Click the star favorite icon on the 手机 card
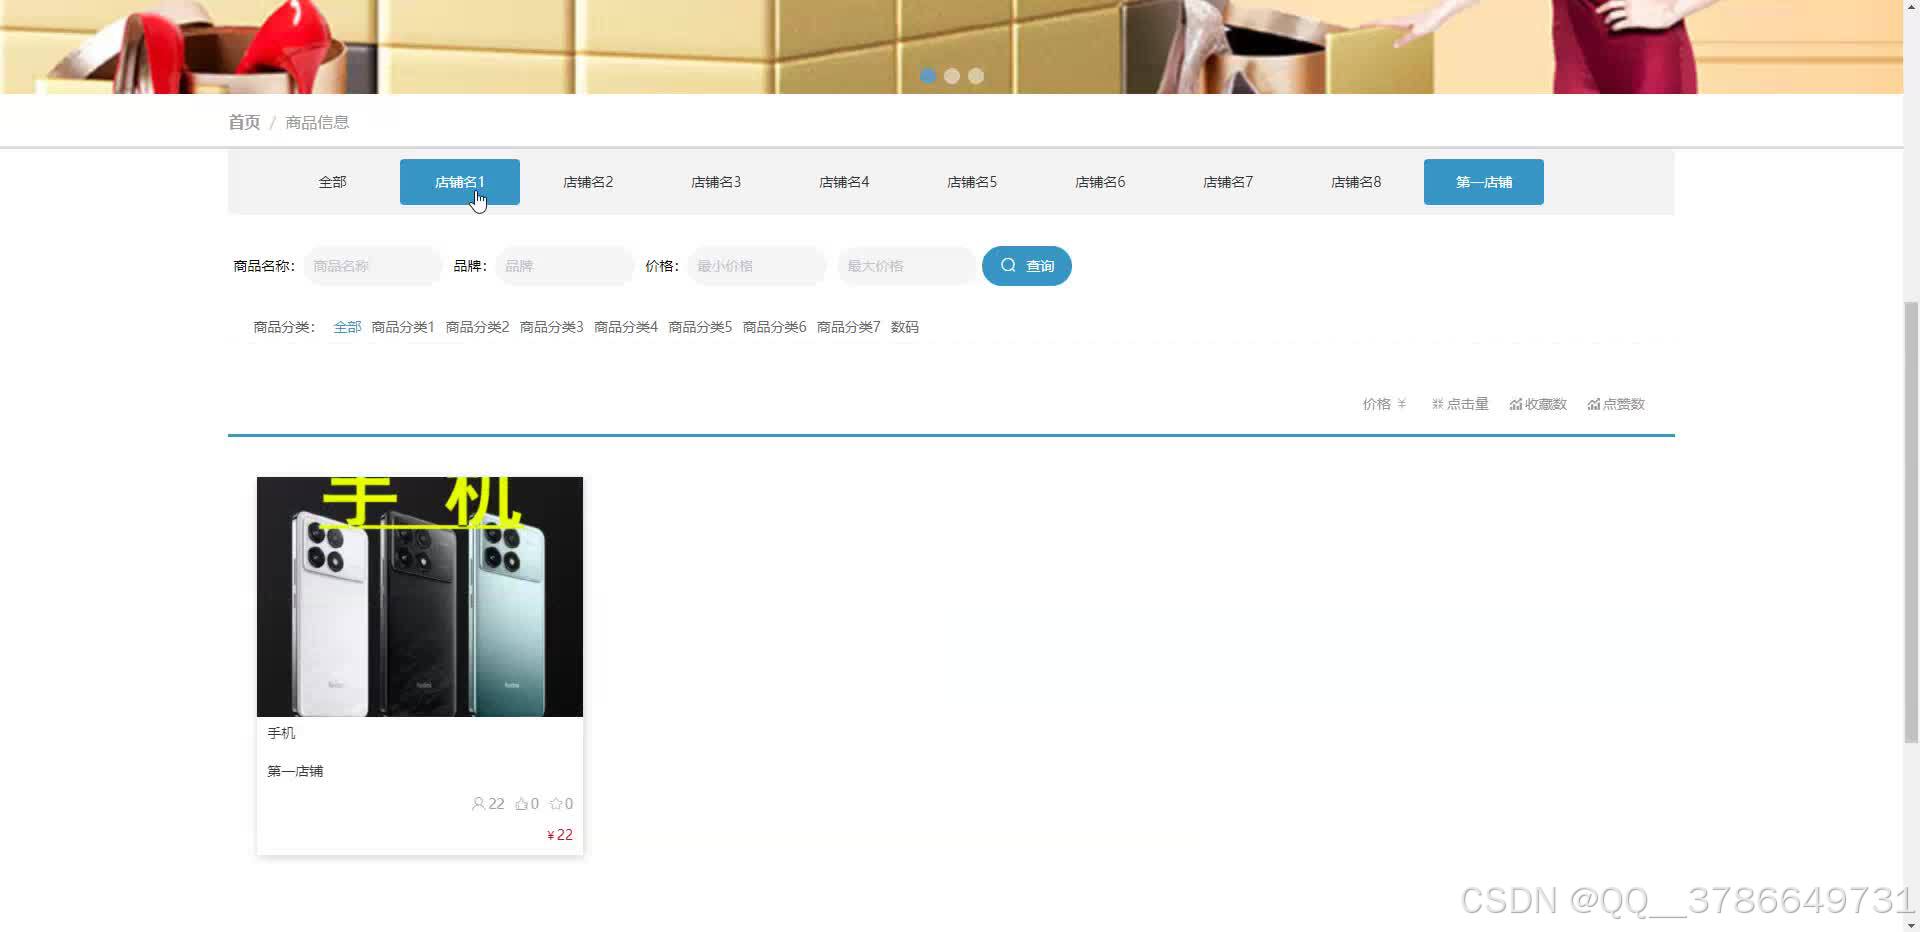 click(556, 803)
